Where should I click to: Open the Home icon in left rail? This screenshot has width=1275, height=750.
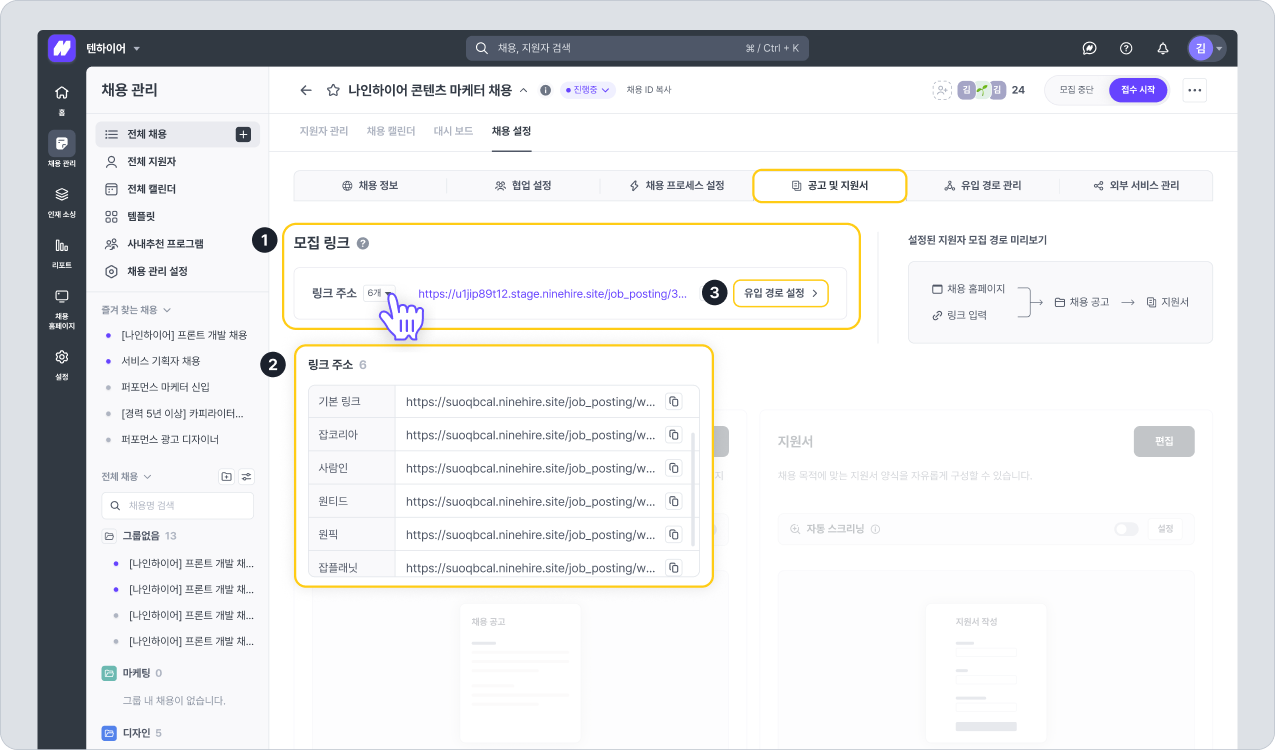62,97
